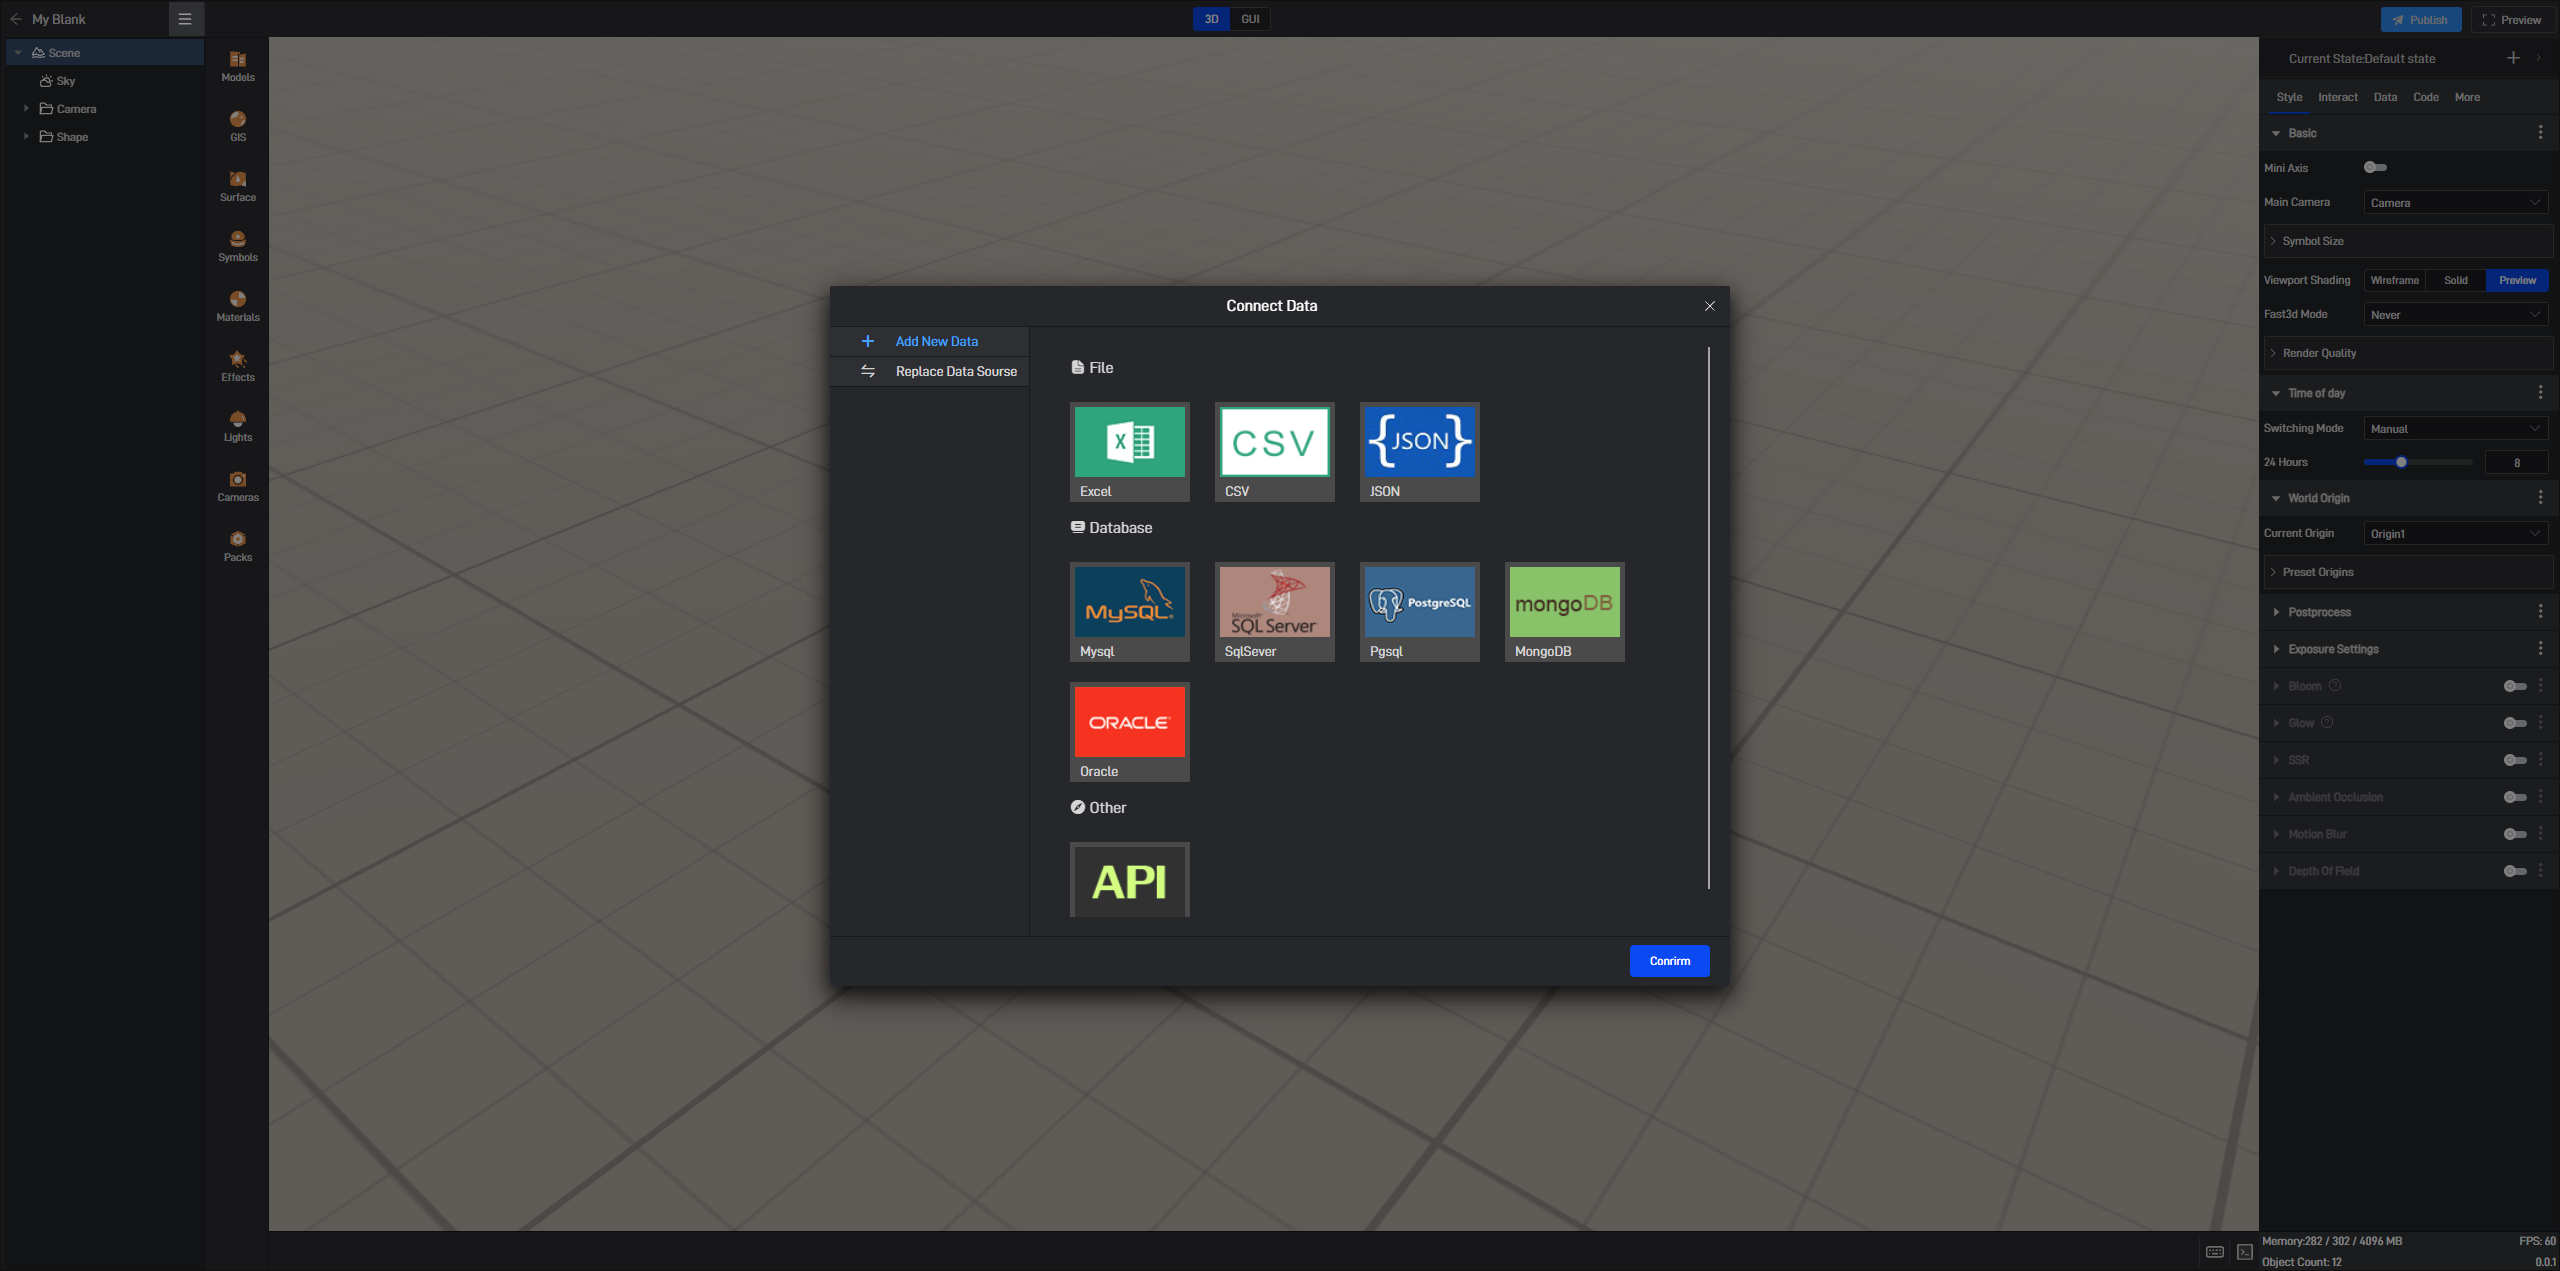Open World Origin options menu

[2541, 498]
